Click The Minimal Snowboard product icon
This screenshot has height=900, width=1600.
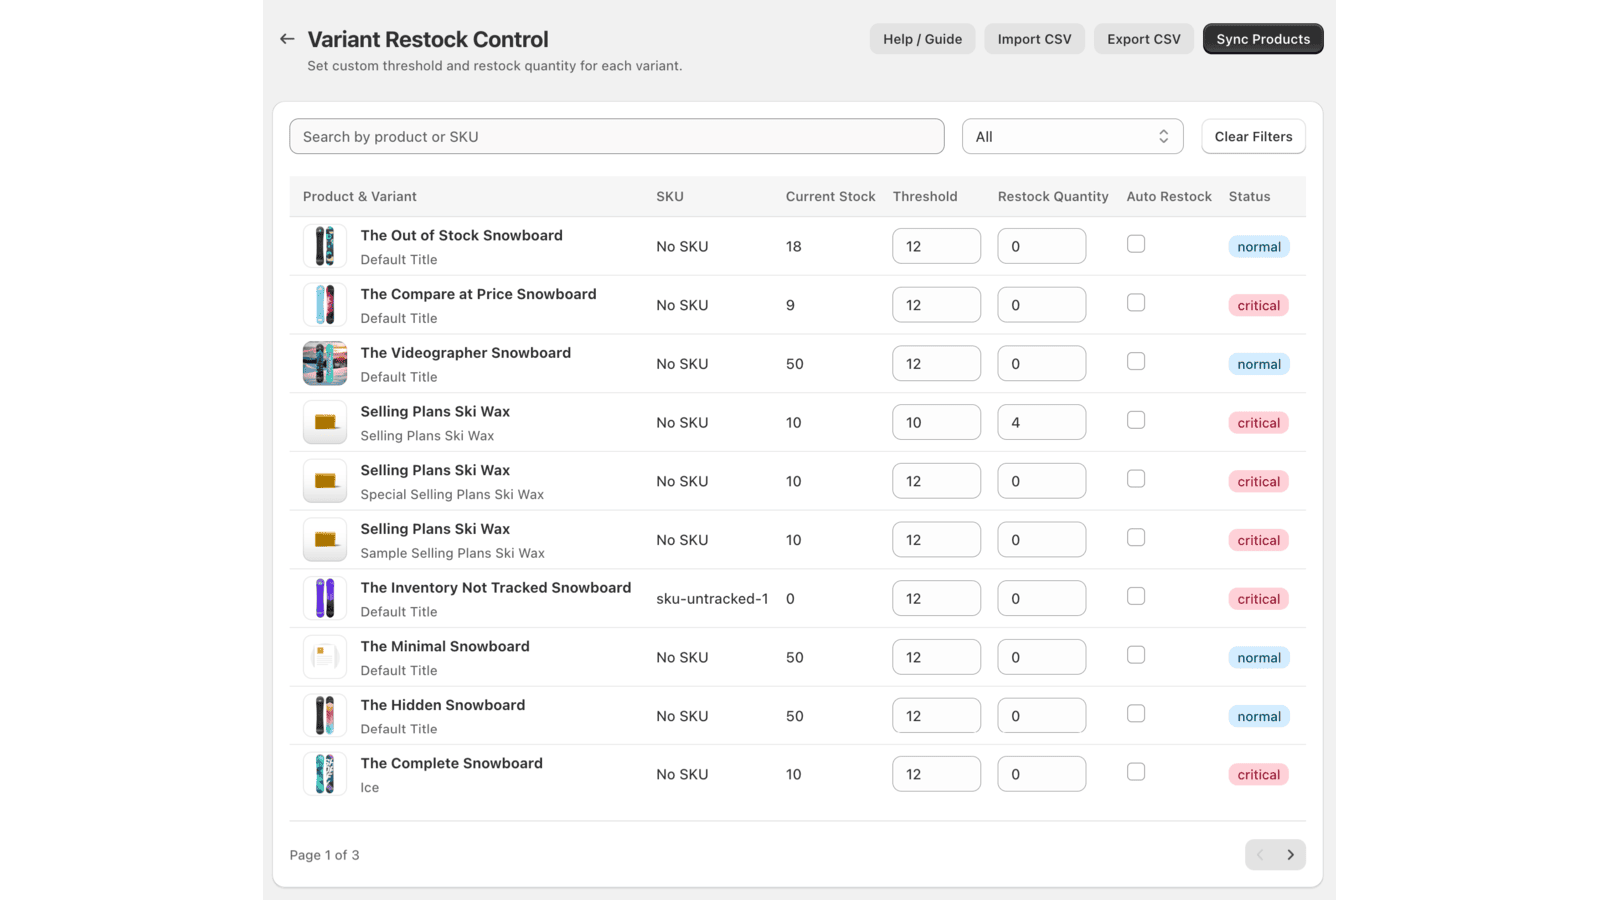pos(325,657)
